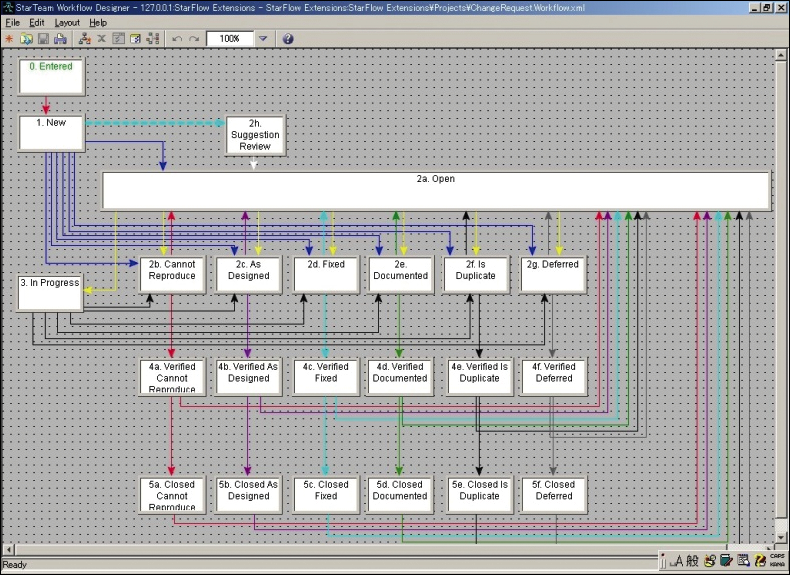Viewport: 790px width, 575px height.
Task: Click the StarTeam app icon in title bar
Action: tap(8, 8)
